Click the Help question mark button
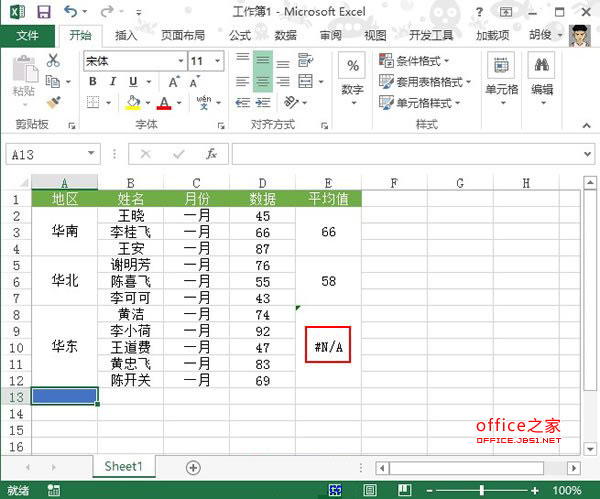This screenshot has height=499, width=600. point(479,12)
